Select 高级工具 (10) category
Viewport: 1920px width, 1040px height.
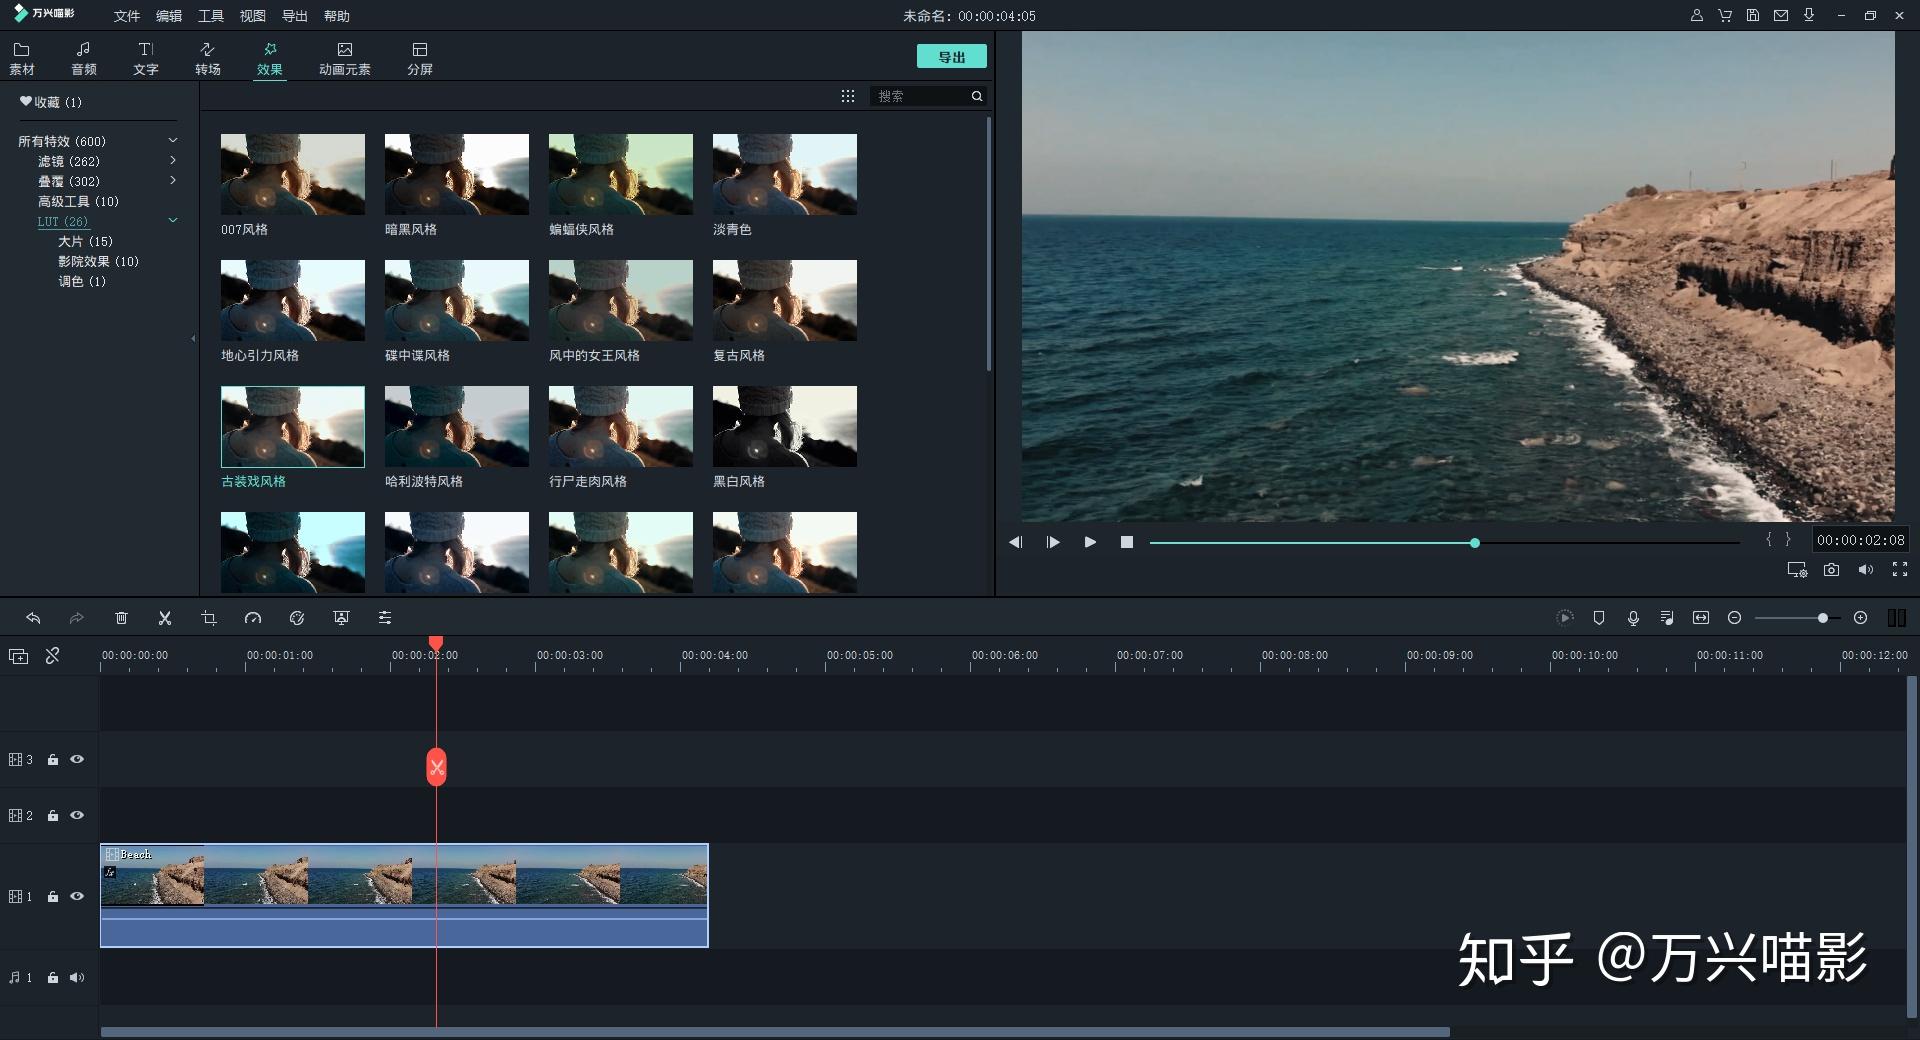pyautogui.click(x=78, y=201)
